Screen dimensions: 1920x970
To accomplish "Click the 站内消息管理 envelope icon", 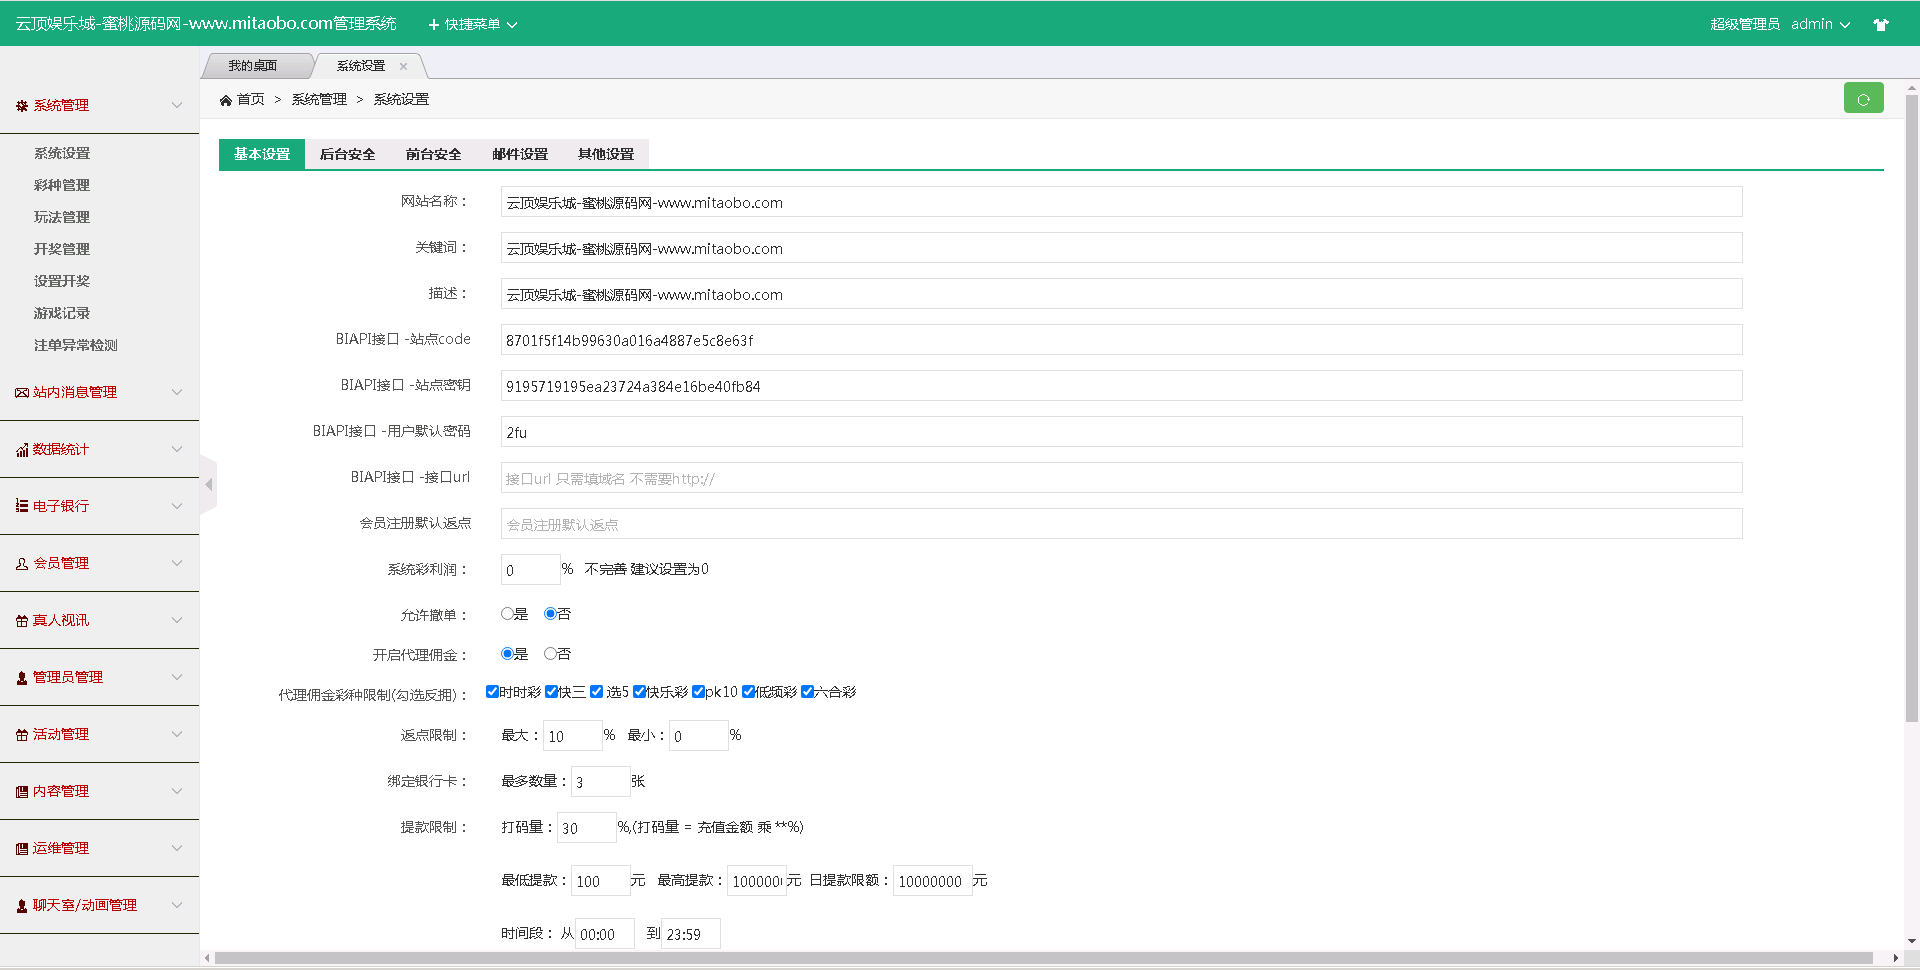I will tap(21, 393).
